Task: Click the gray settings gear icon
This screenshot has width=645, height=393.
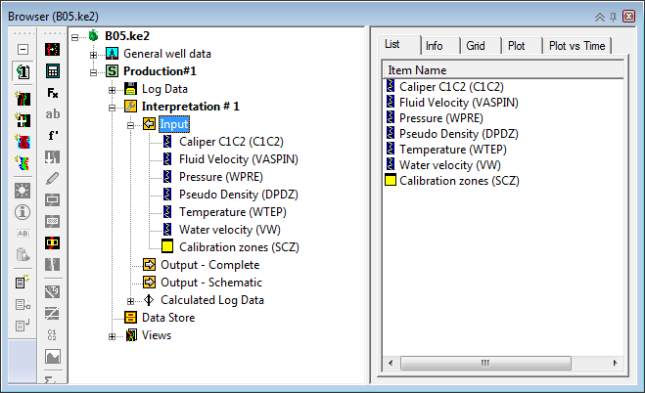Action: pyautogui.click(x=23, y=191)
